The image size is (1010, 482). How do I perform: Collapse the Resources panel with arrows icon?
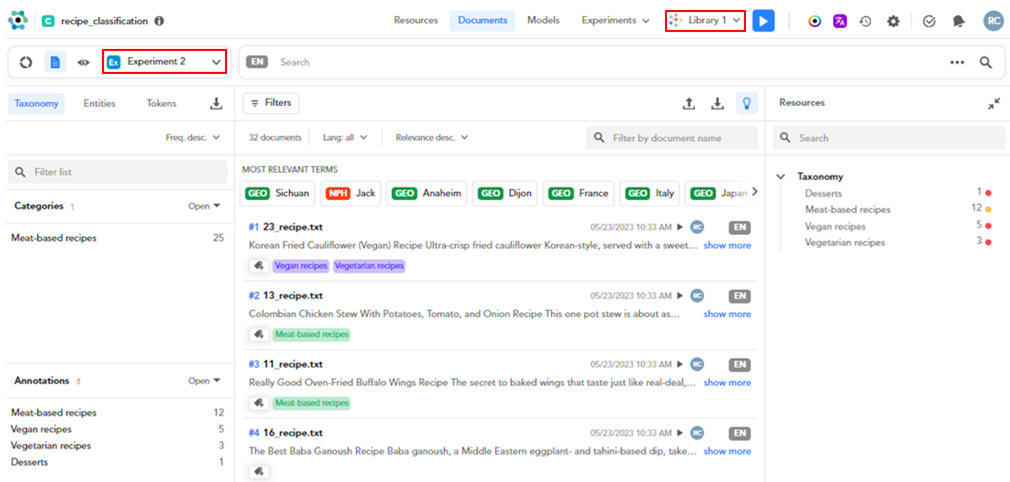(x=993, y=103)
